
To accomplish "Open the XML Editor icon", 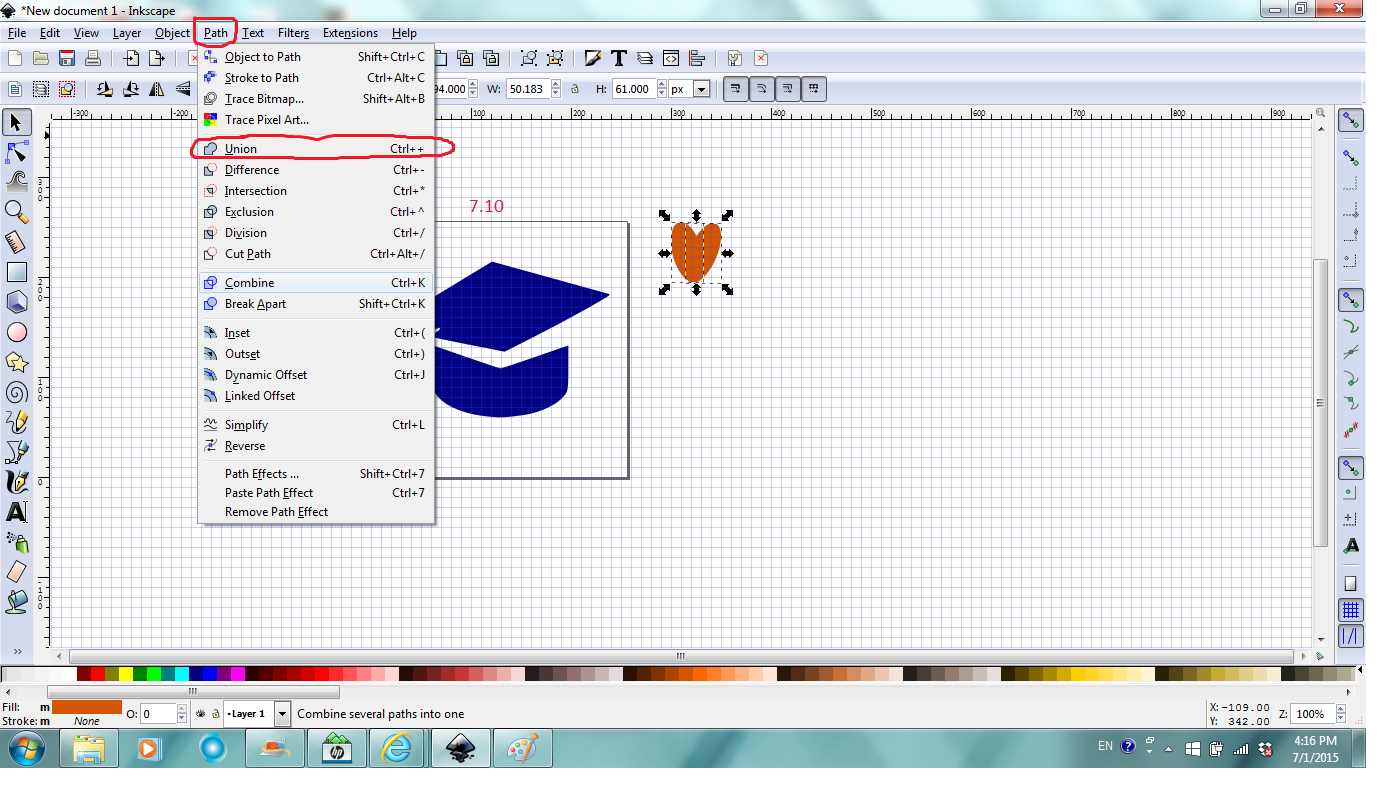I will (671, 58).
